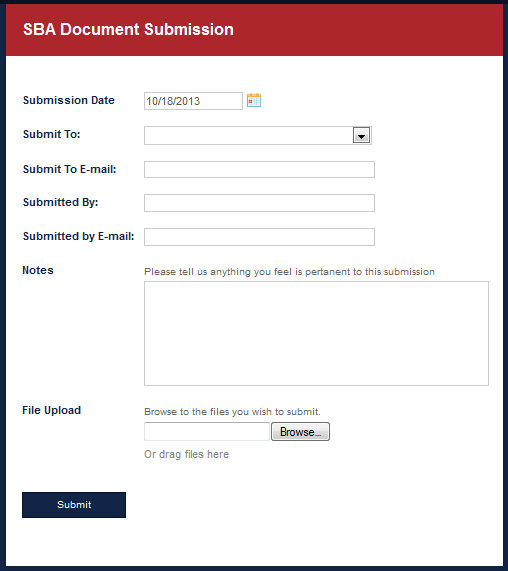Click the "File Upload" label
The image size is (508, 571).
[52, 410]
